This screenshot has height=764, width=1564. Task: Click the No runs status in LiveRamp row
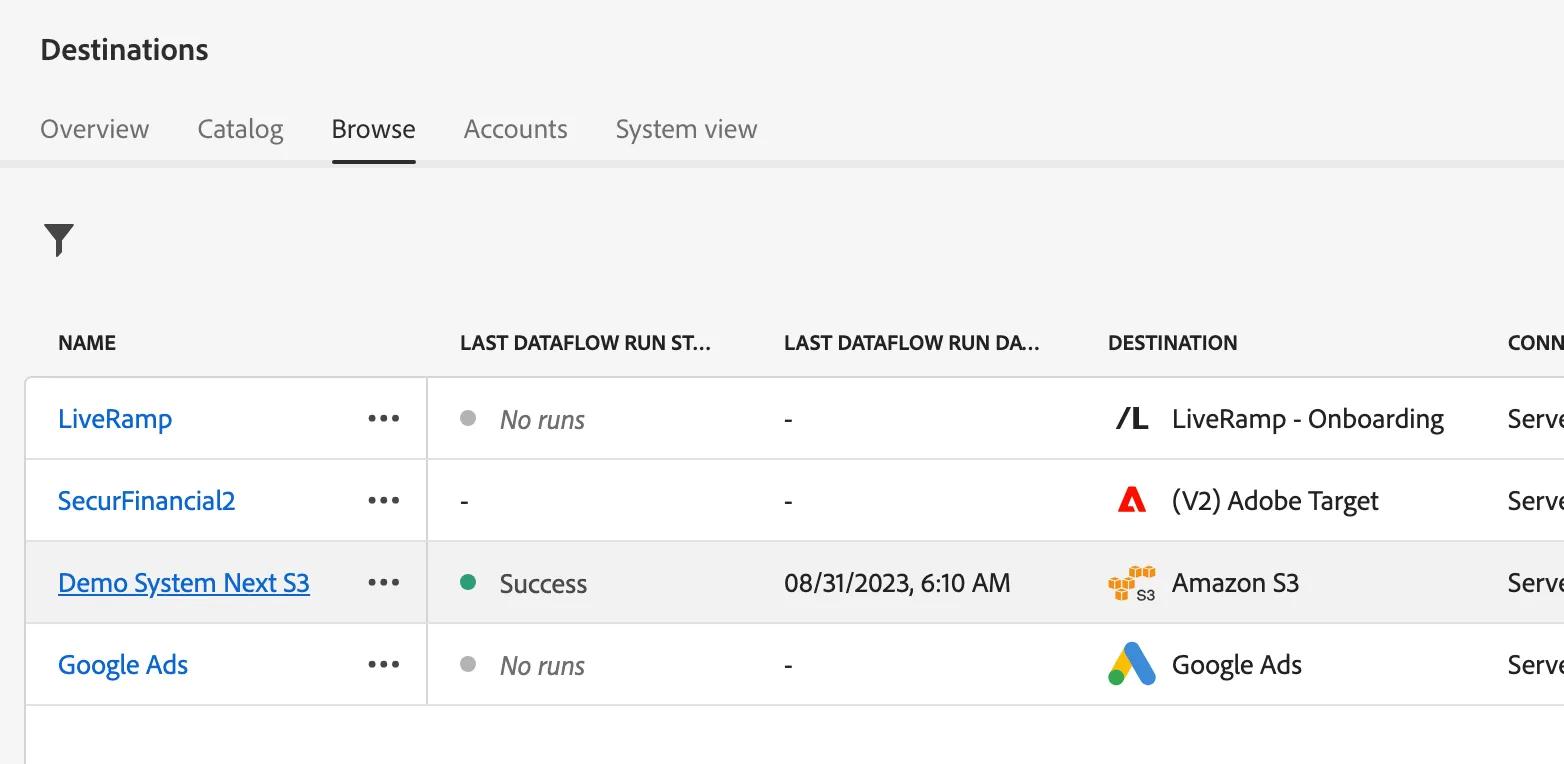click(x=543, y=420)
